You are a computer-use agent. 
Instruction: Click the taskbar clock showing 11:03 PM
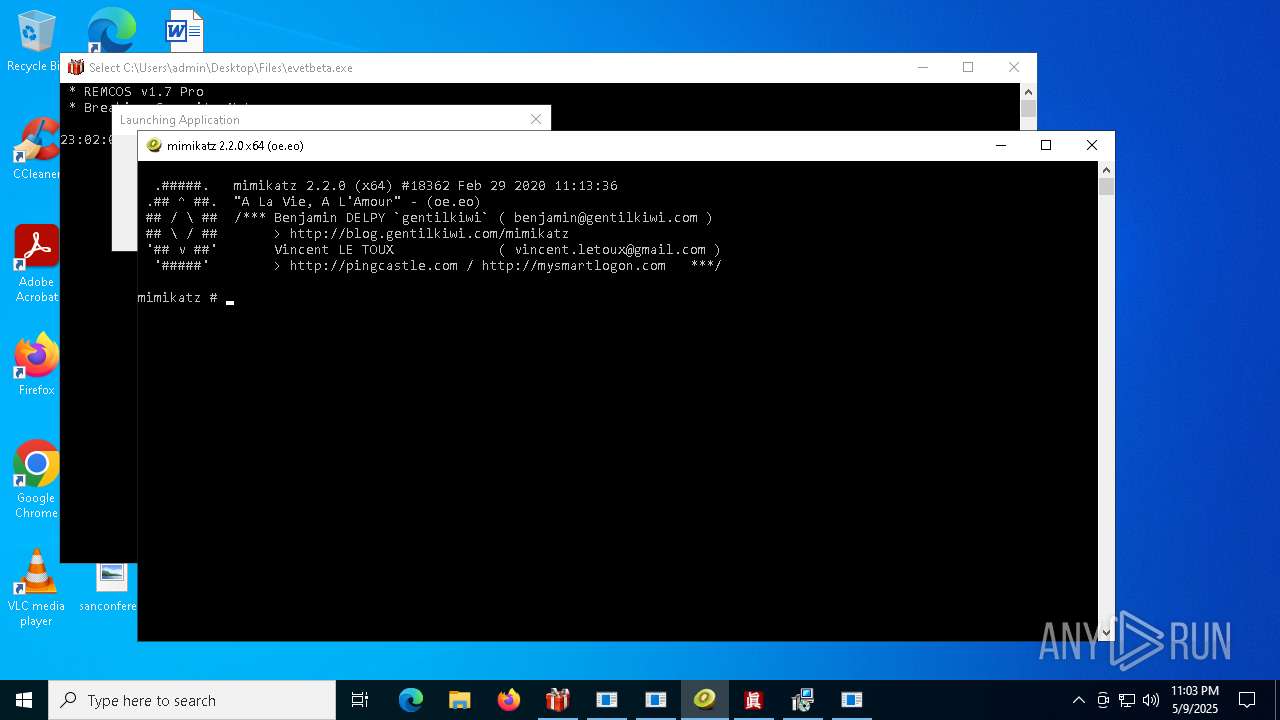click(x=1195, y=700)
